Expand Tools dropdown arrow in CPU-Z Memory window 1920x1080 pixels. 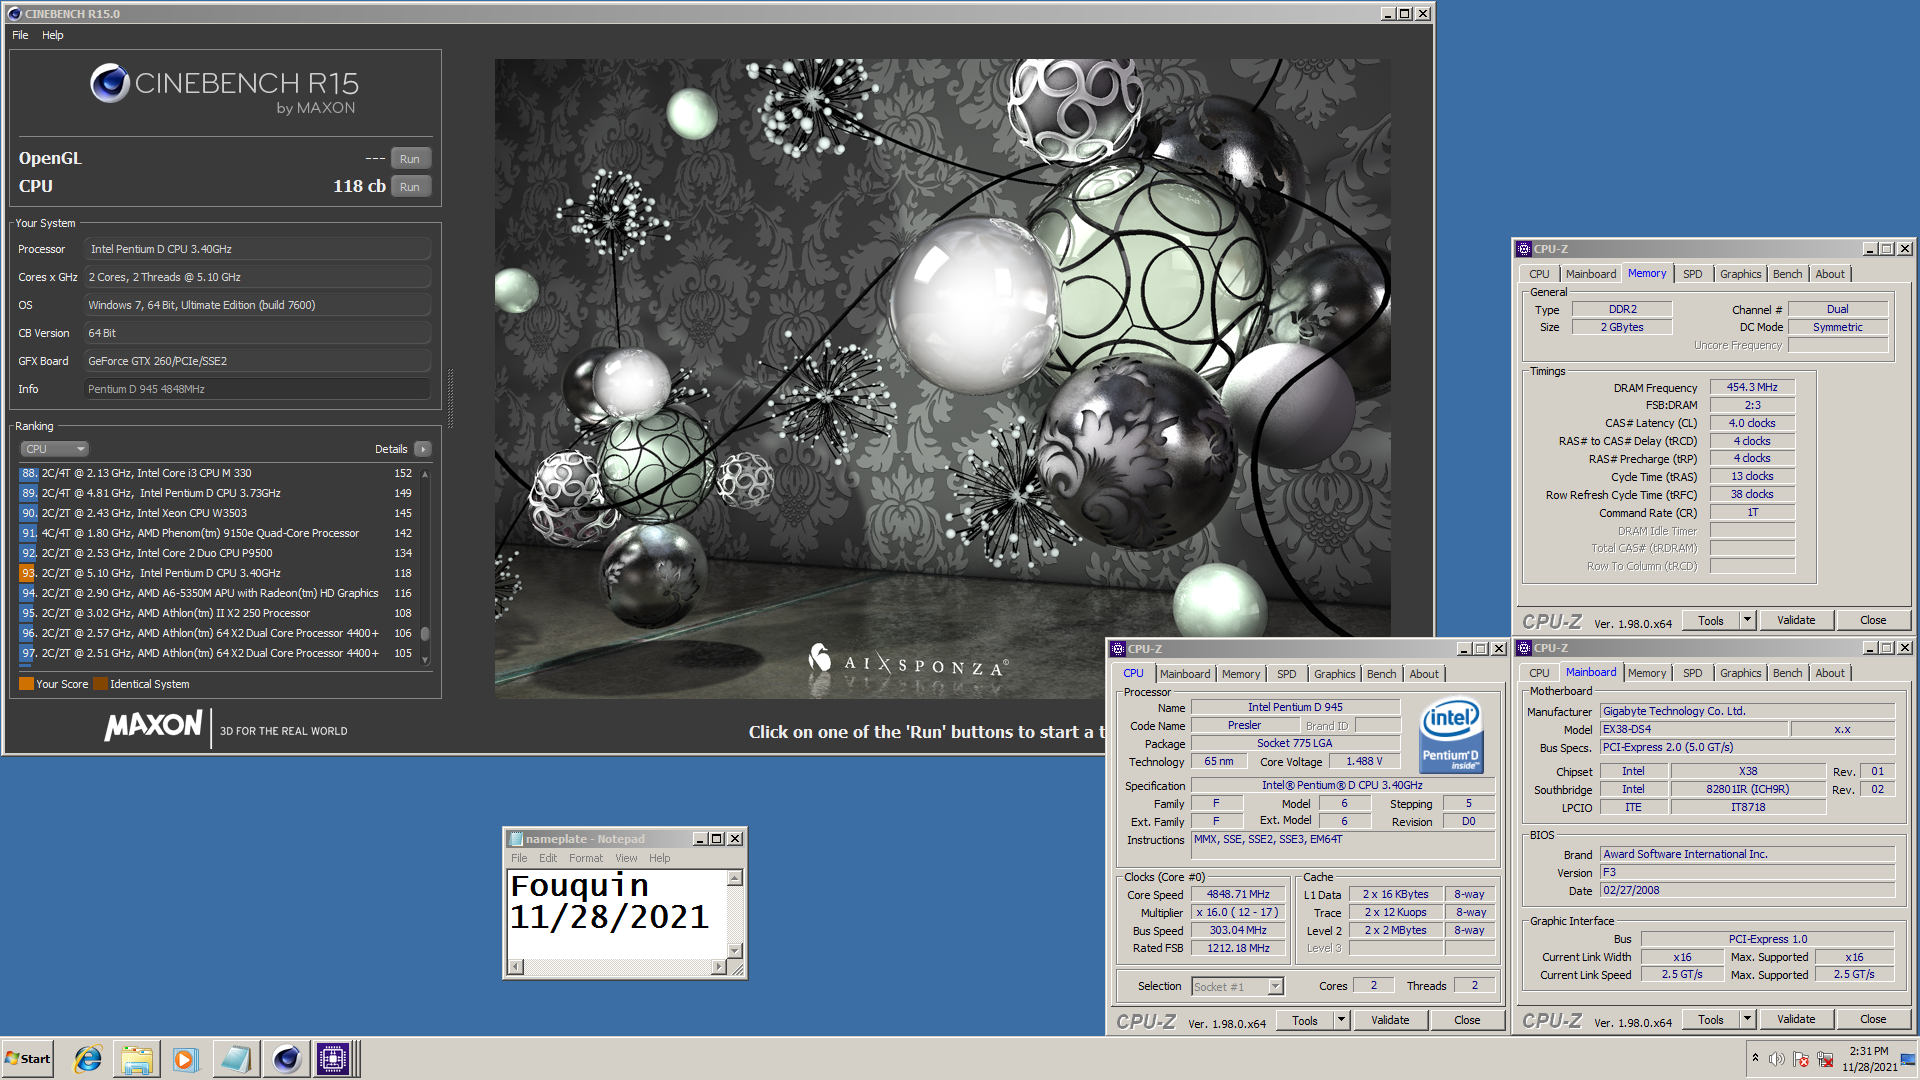pyautogui.click(x=1748, y=620)
